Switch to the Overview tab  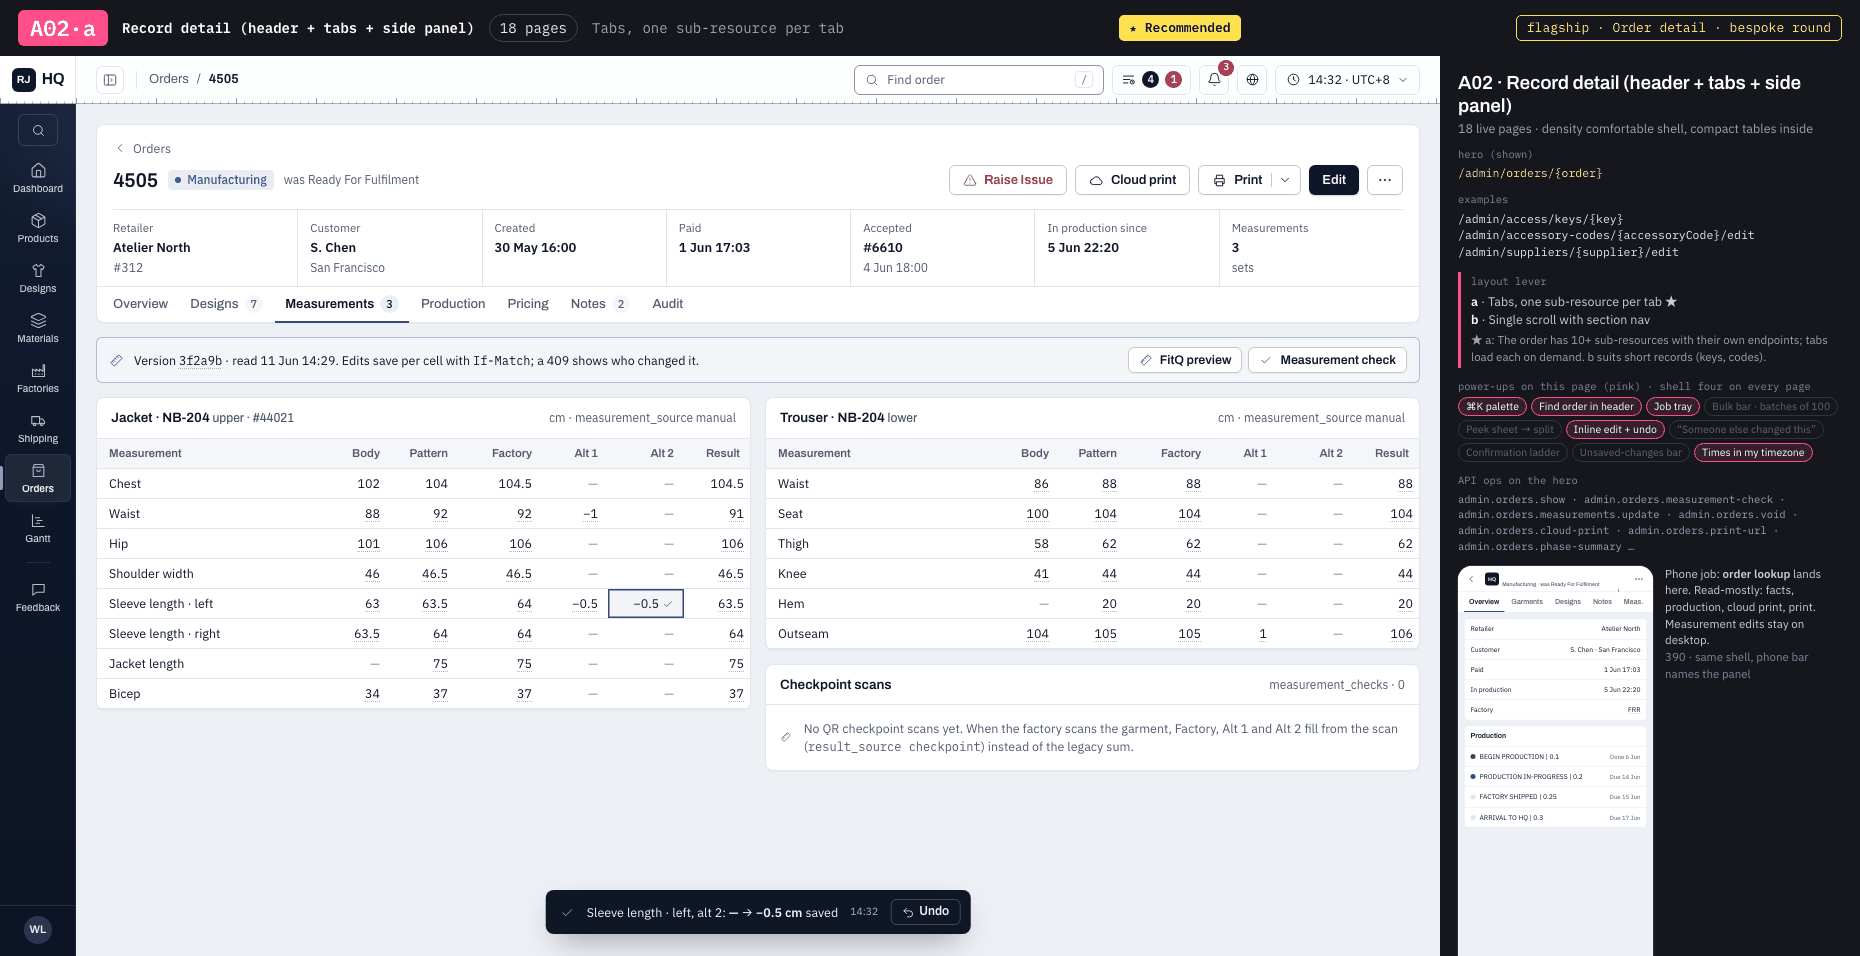[140, 304]
